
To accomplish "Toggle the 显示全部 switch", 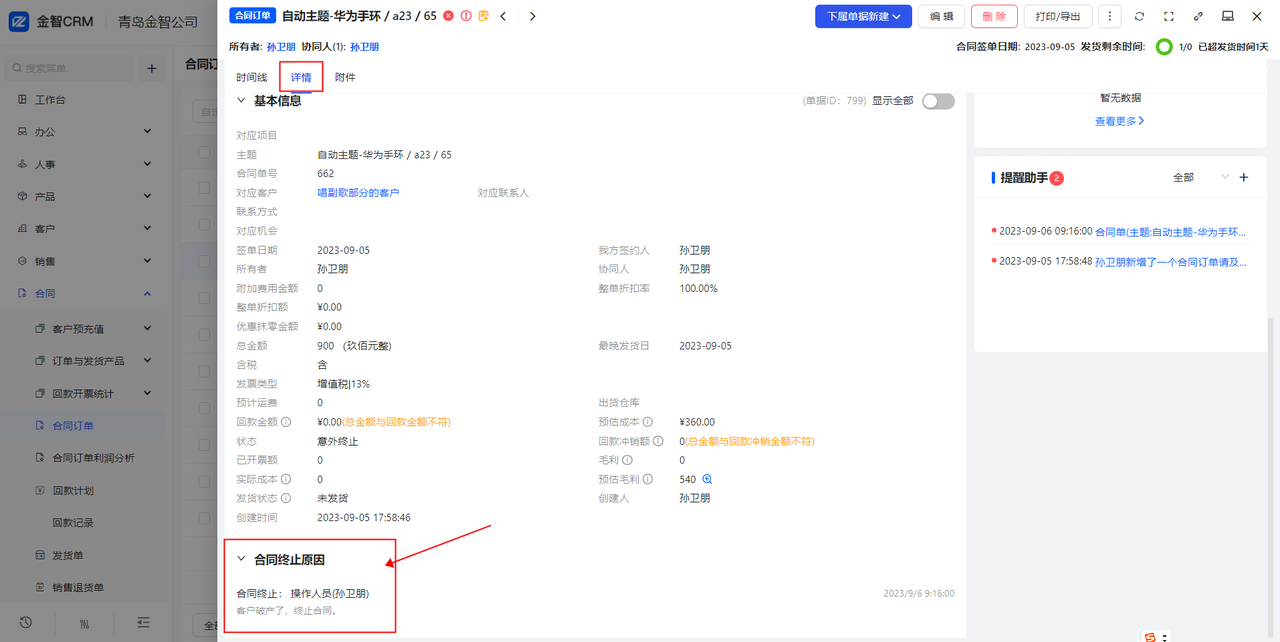I will [x=937, y=101].
